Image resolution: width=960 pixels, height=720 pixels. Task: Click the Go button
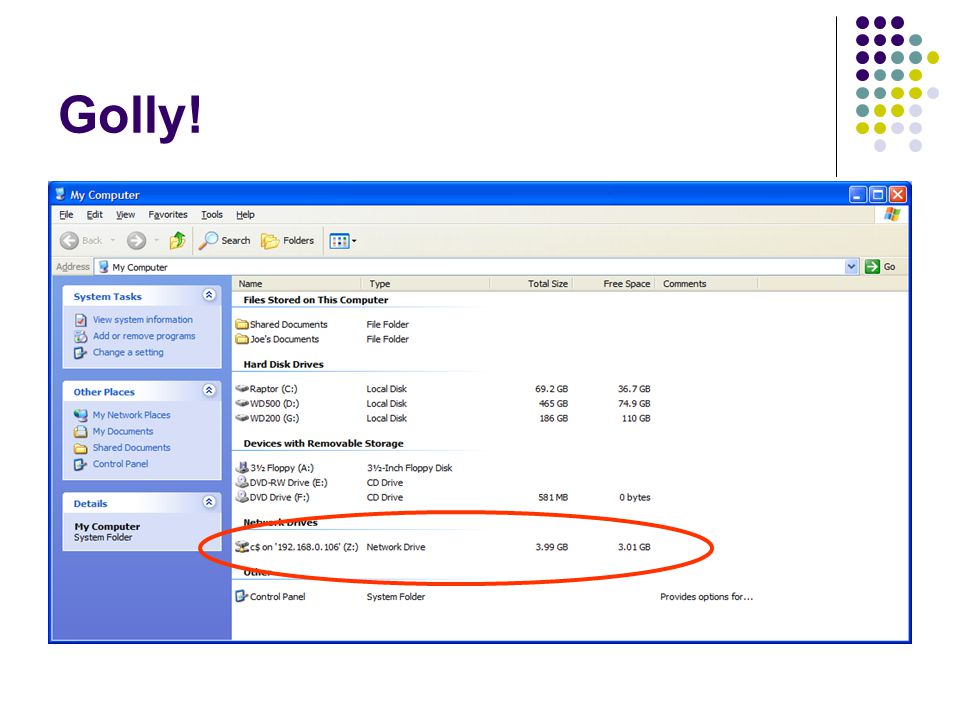[880, 266]
